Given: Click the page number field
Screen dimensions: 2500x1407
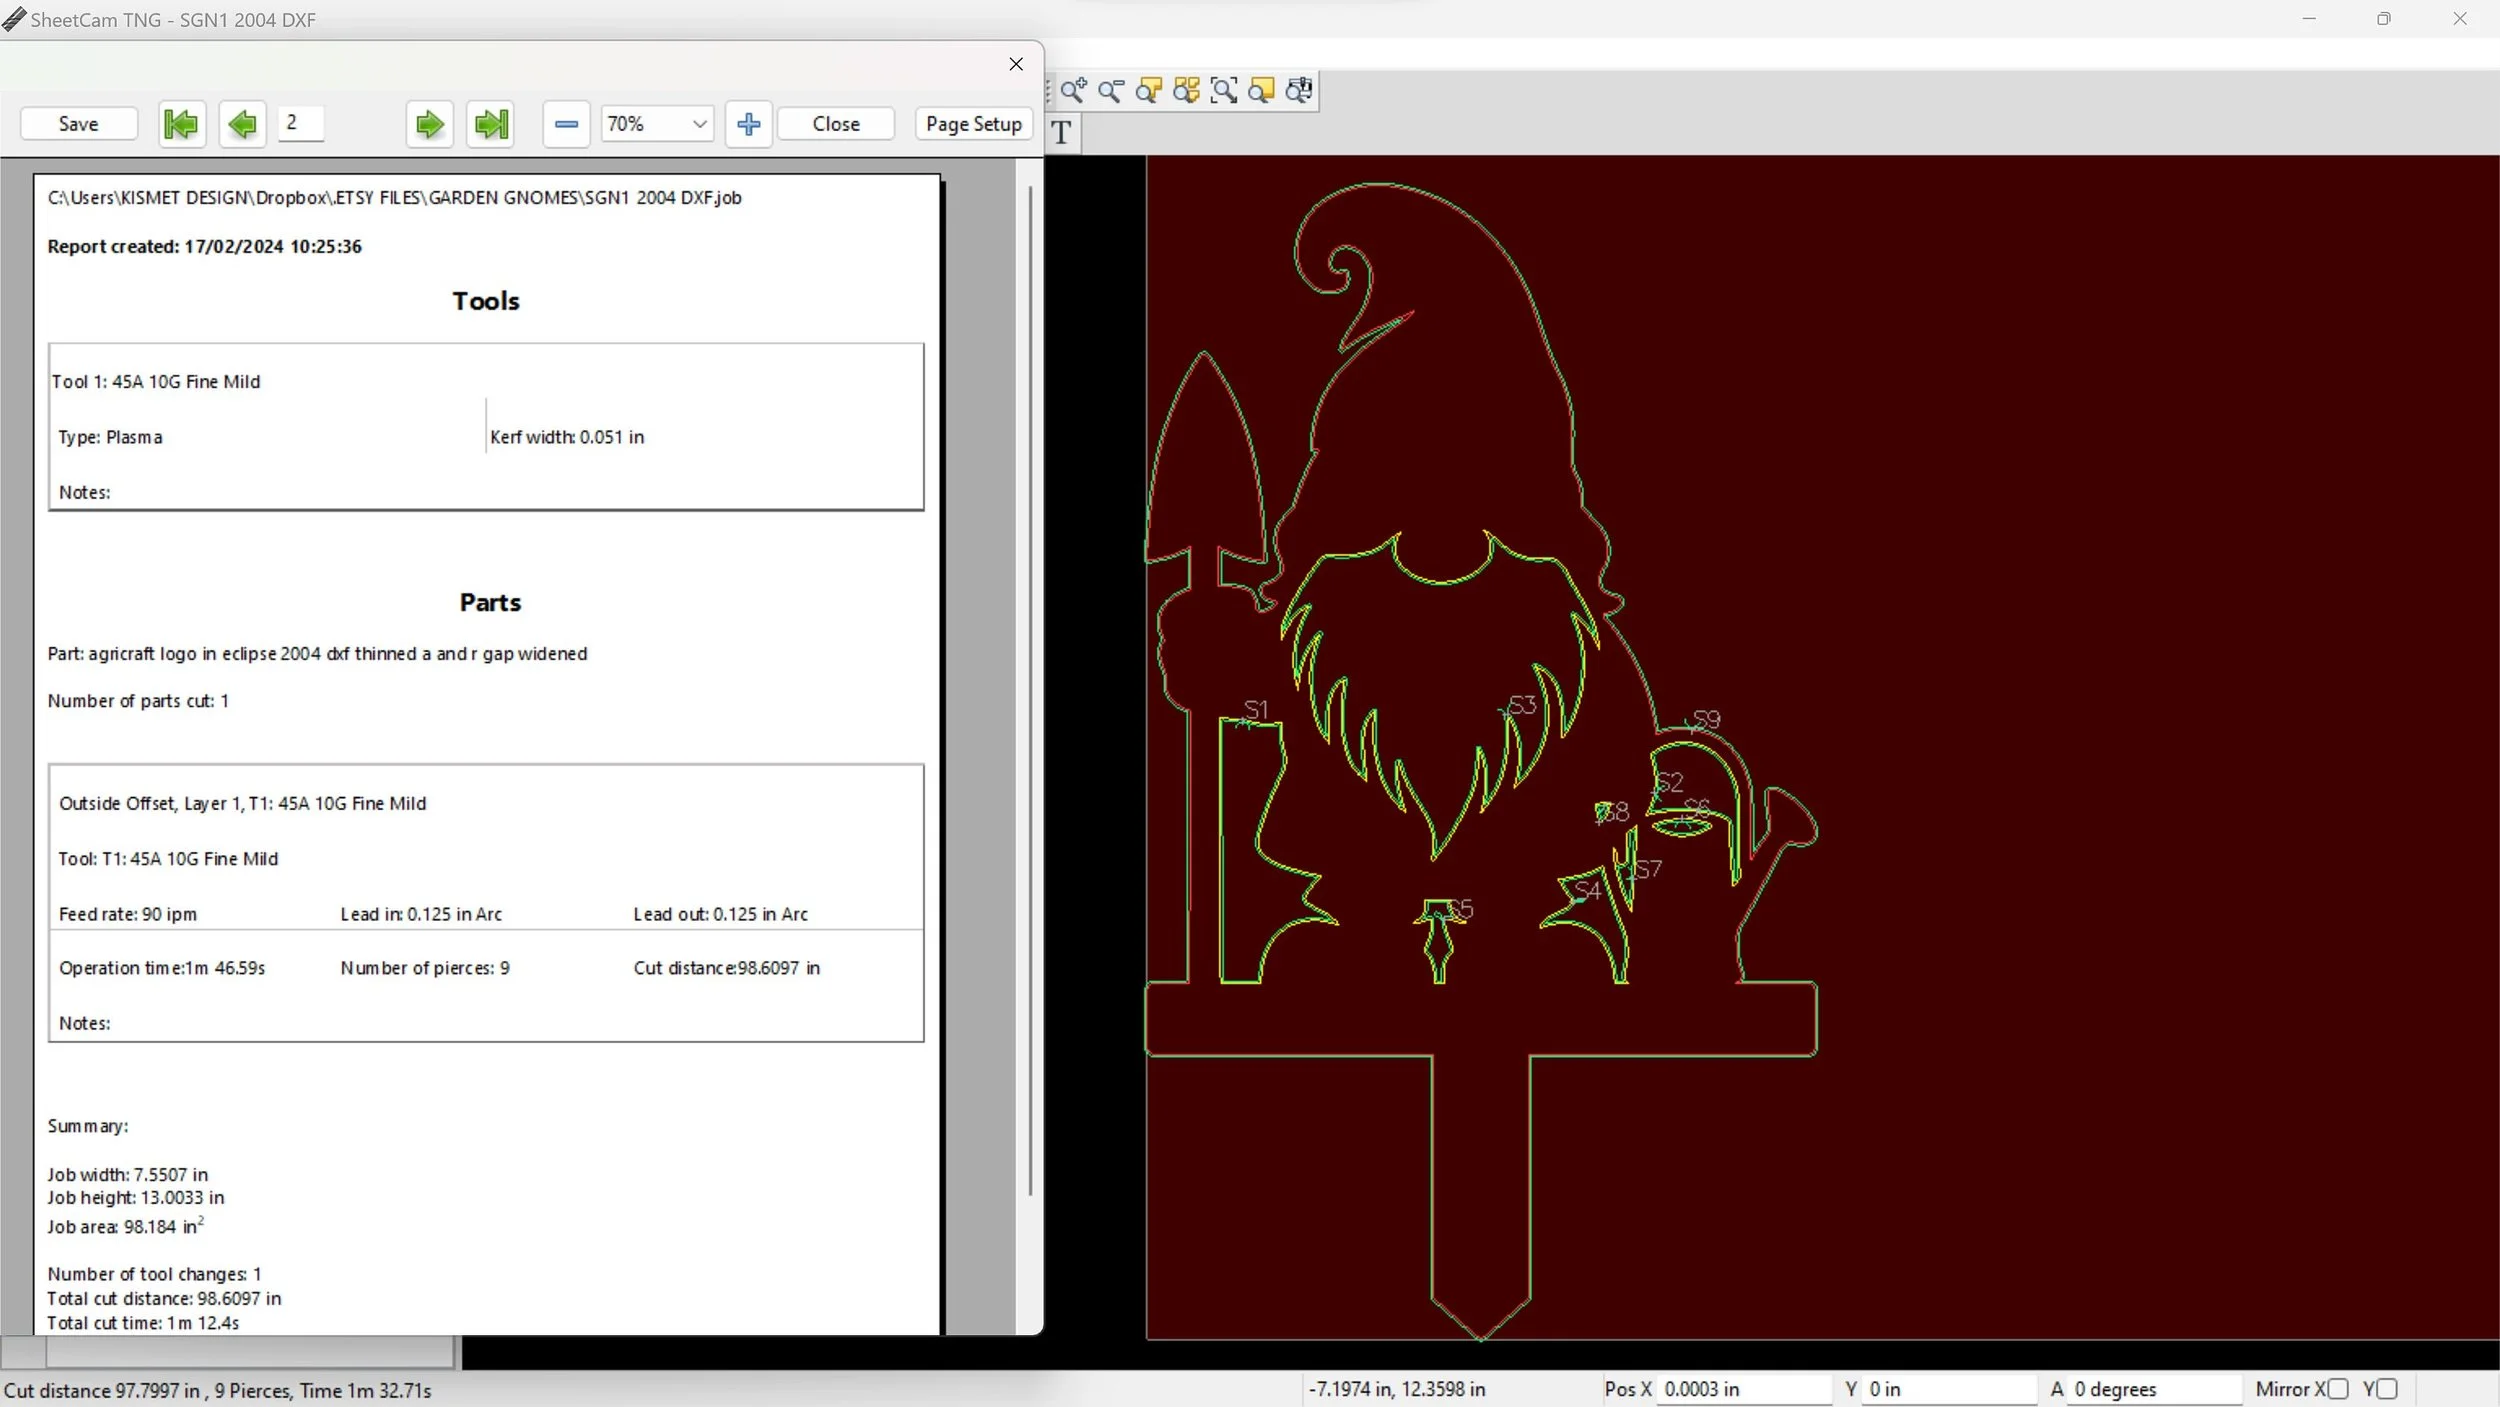Looking at the screenshot, I should tap(300, 123).
